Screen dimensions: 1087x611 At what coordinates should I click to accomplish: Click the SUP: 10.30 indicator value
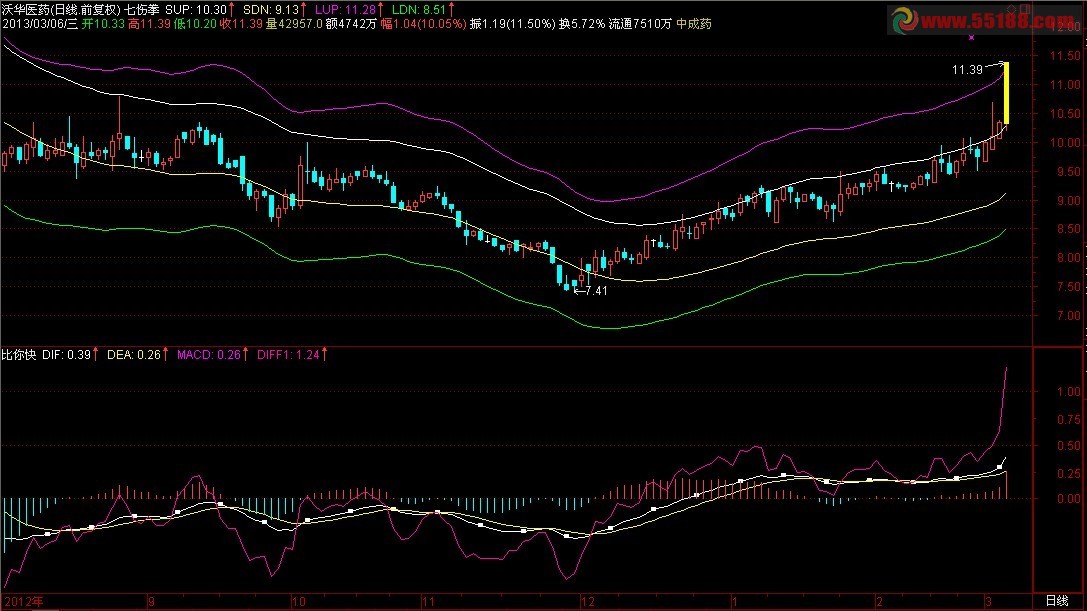[196, 10]
